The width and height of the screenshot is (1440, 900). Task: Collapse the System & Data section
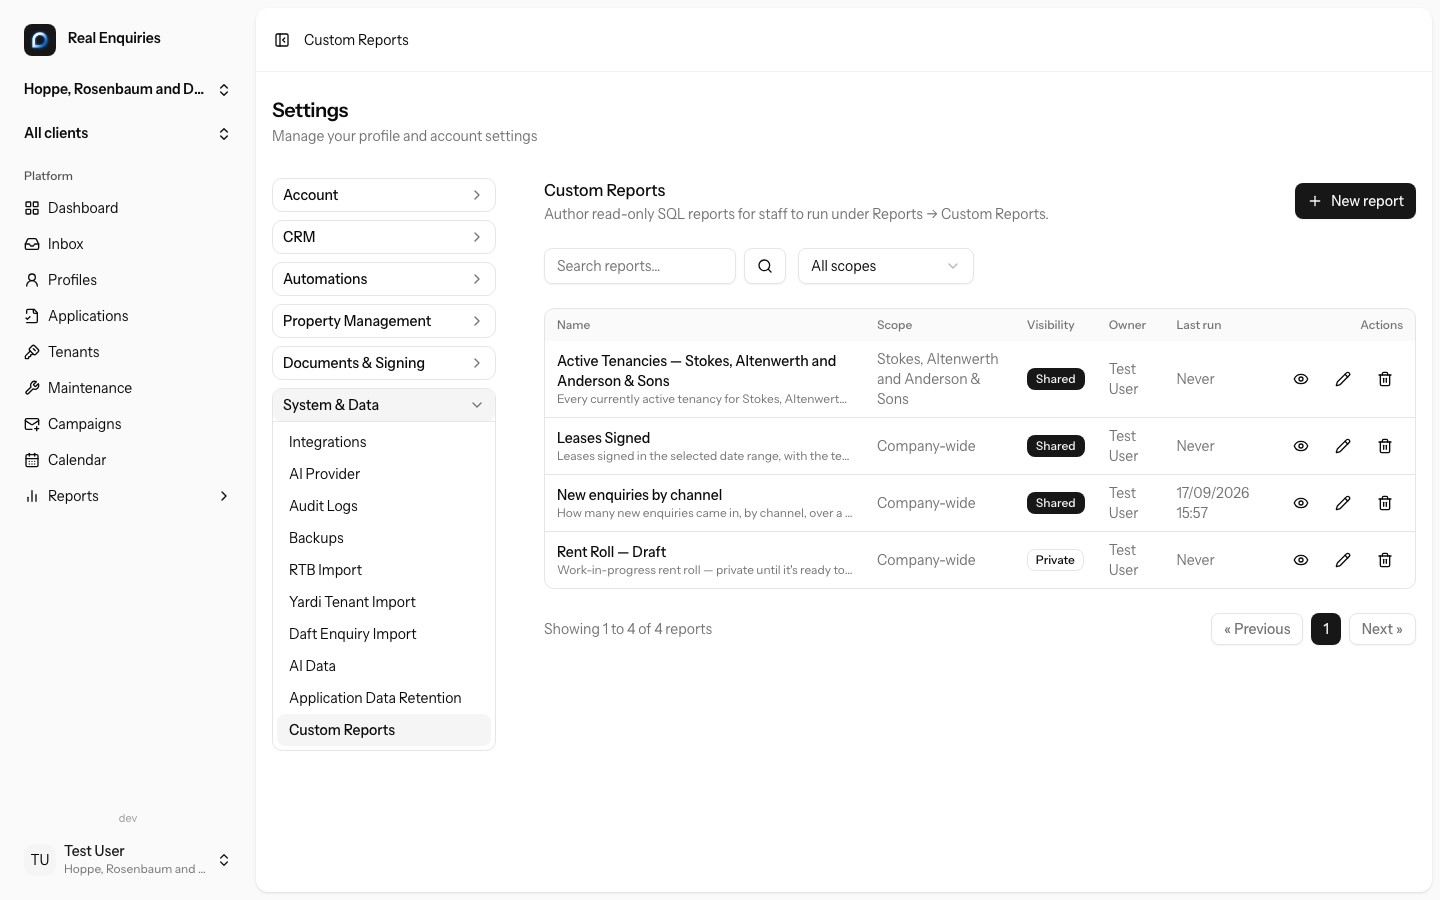click(x=384, y=405)
